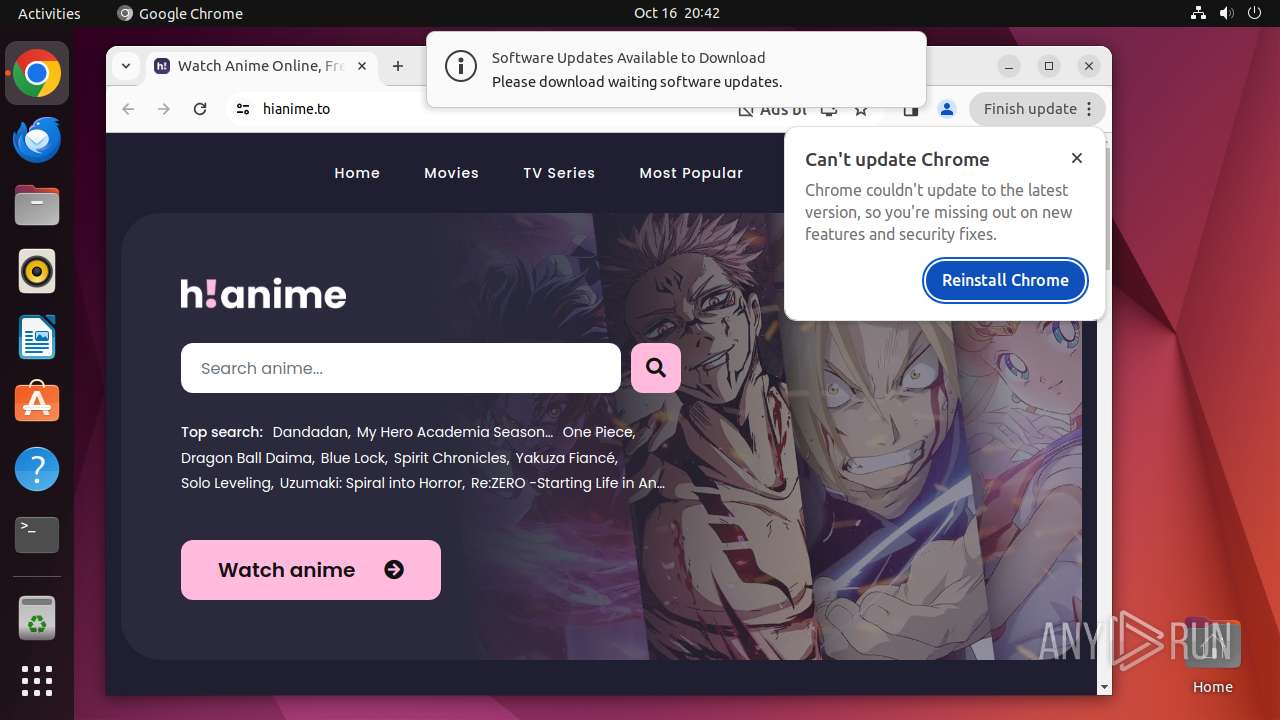The height and width of the screenshot is (720, 1280).
Task: Open the Home desktop icon
Action: (x=1212, y=657)
